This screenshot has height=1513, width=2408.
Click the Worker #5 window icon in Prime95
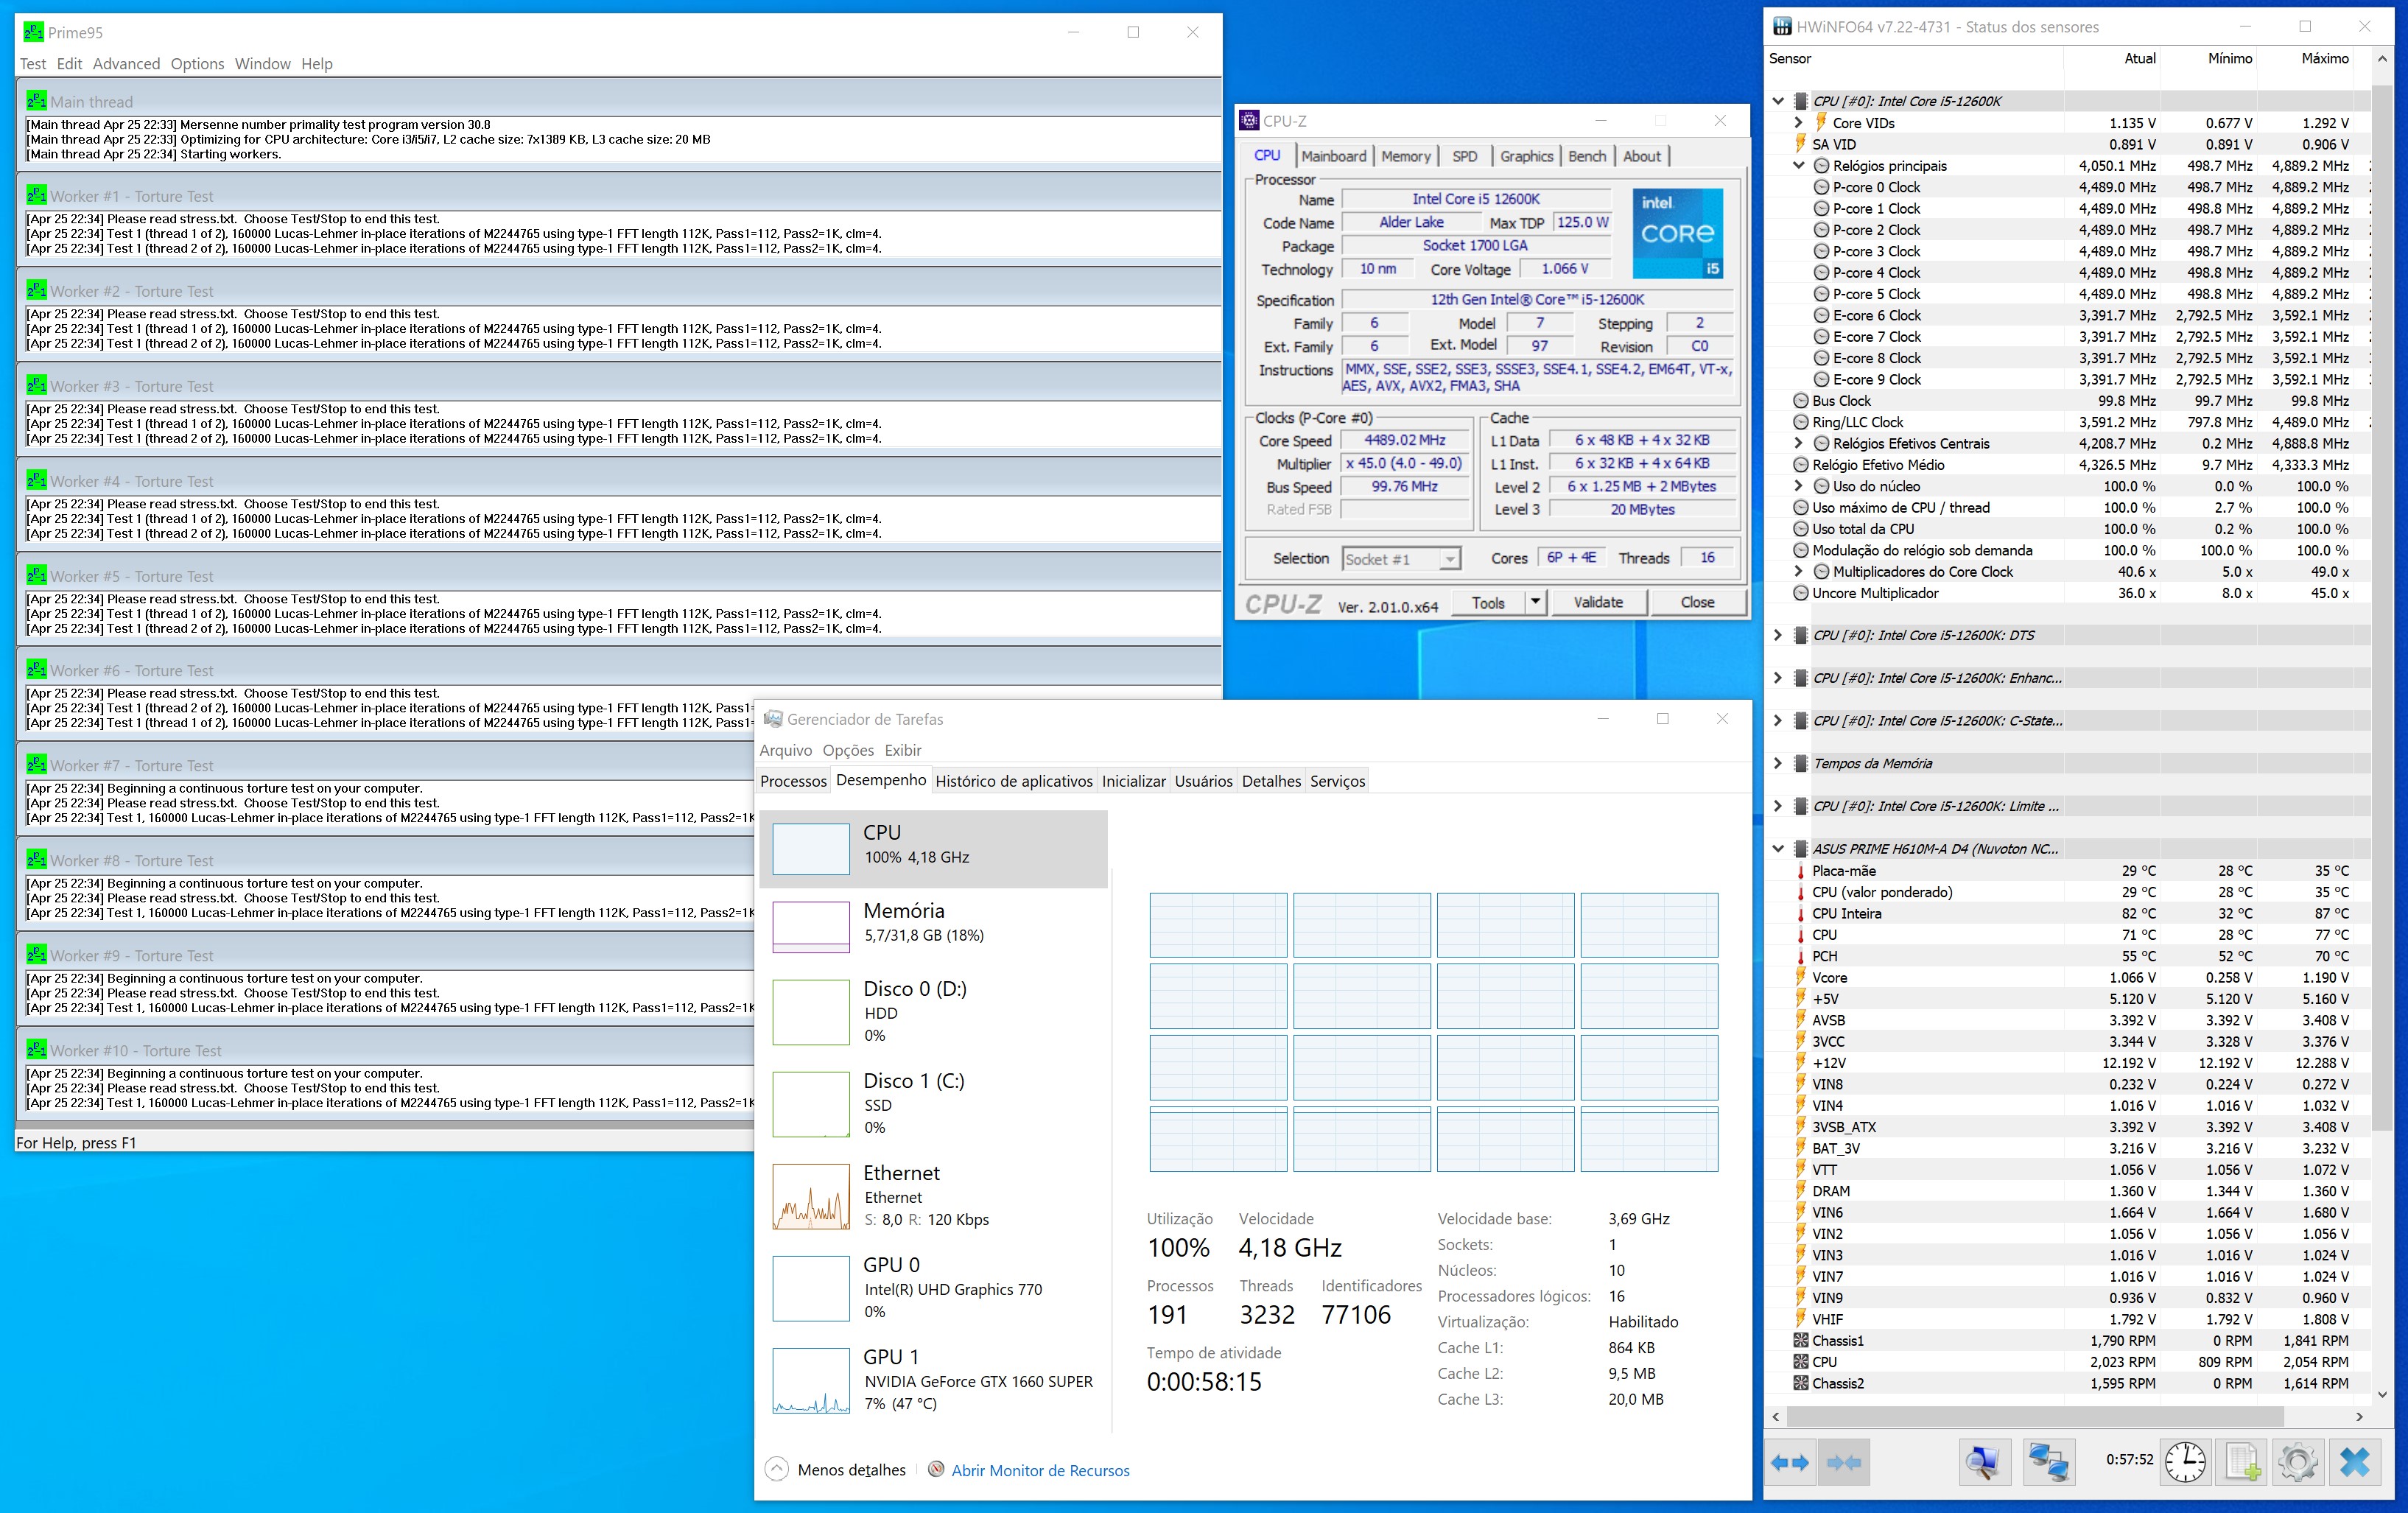pyautogui.click(x=37, y=575)
